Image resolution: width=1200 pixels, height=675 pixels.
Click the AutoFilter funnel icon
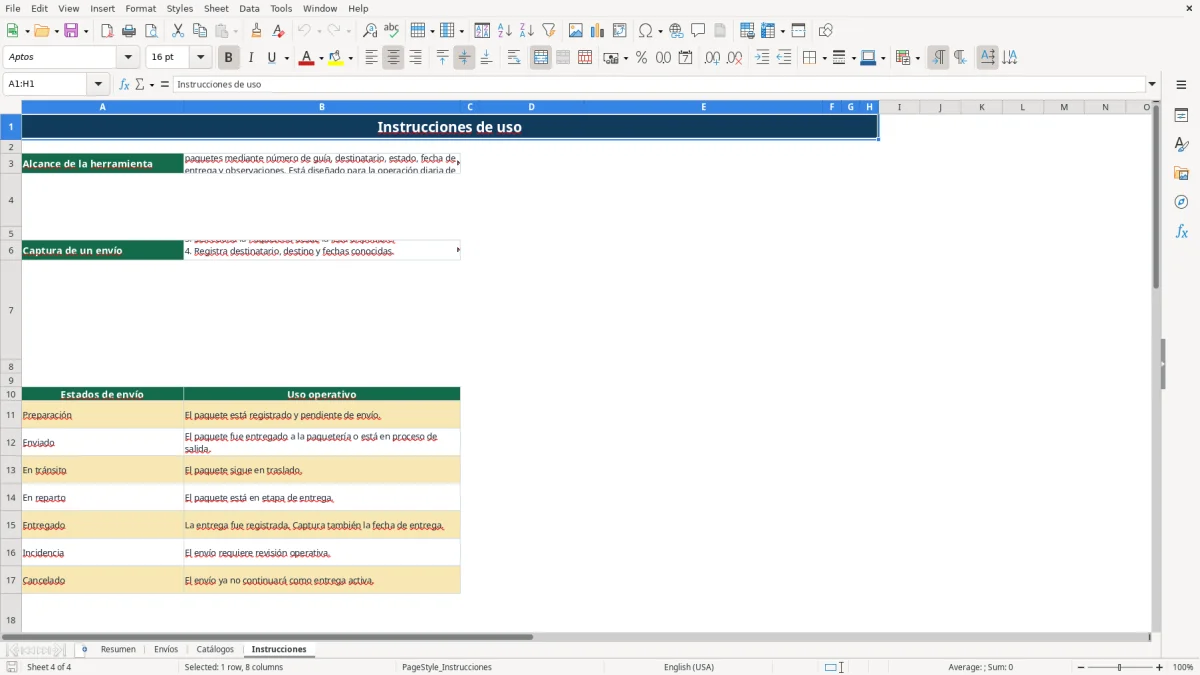click(x=549, y=31)
